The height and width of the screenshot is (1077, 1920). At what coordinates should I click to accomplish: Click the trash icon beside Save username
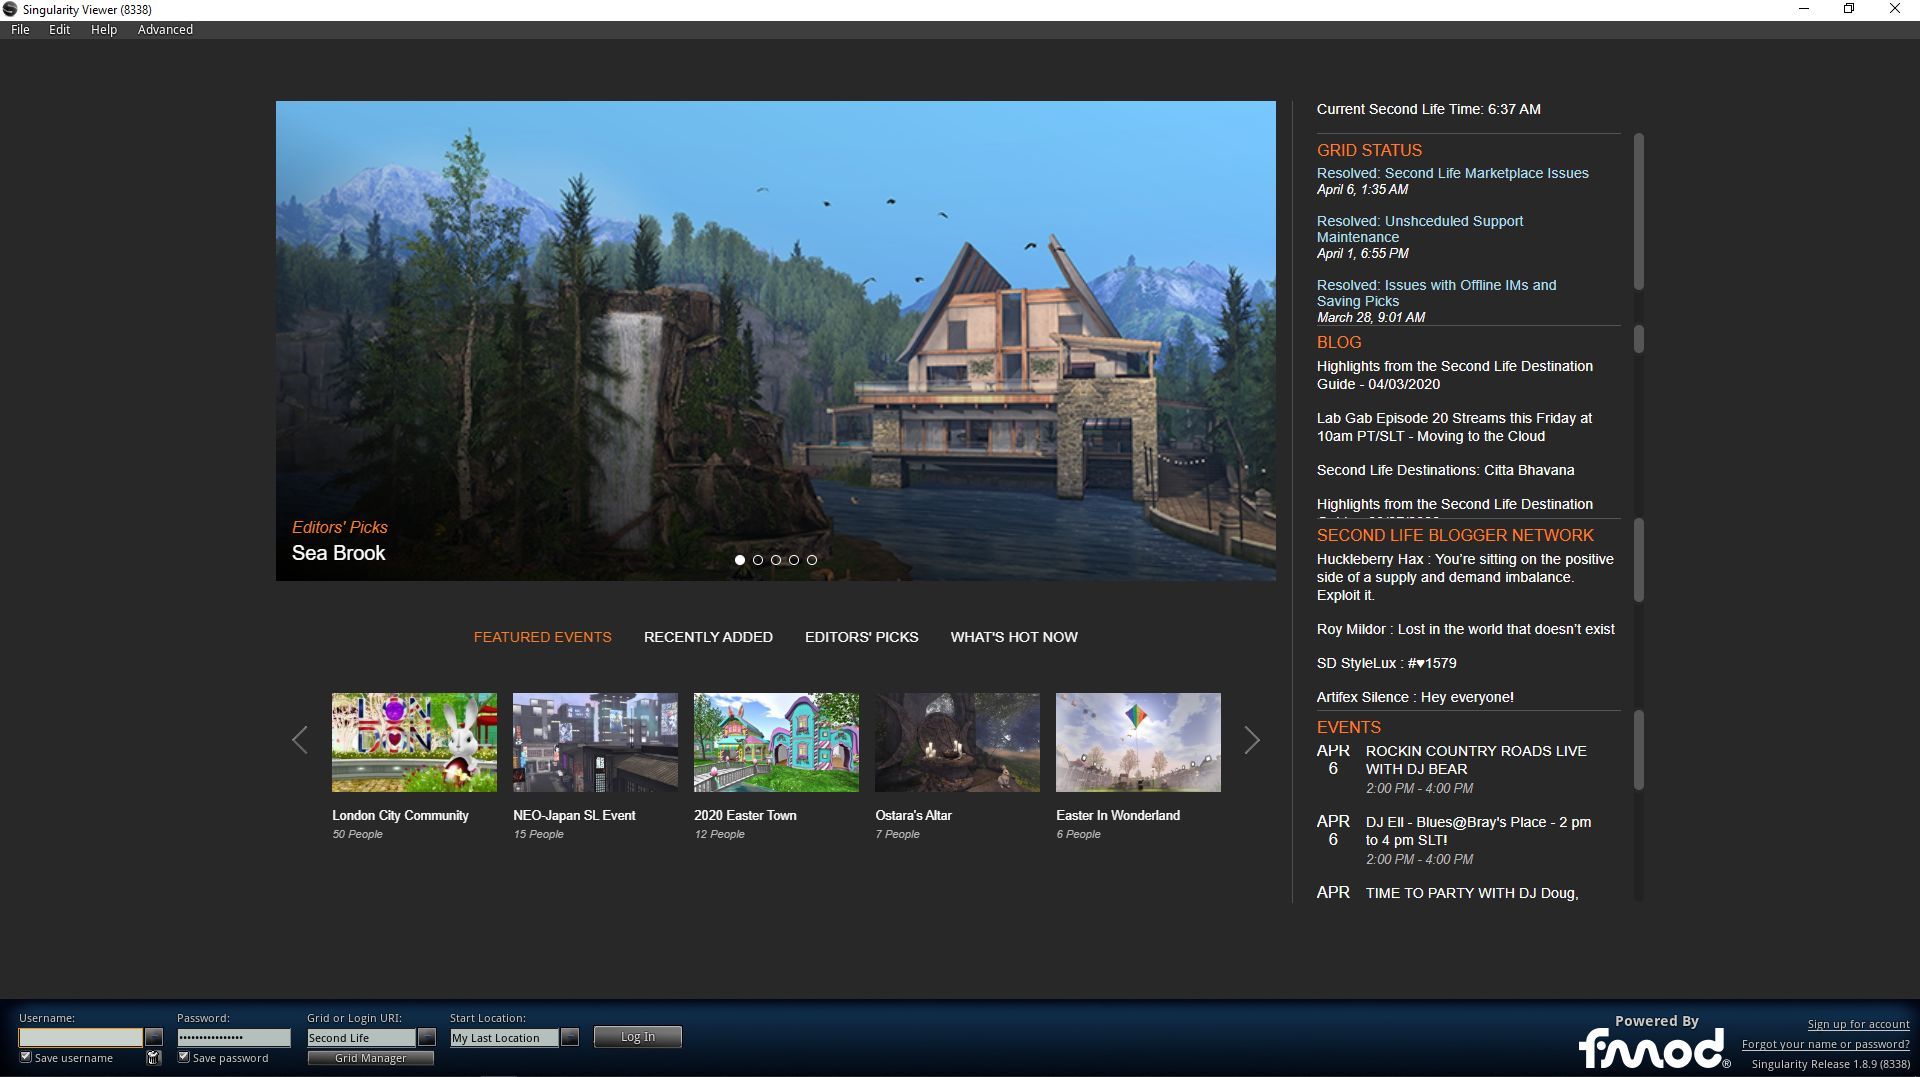pyautogui.click(x=153, y=1058)
